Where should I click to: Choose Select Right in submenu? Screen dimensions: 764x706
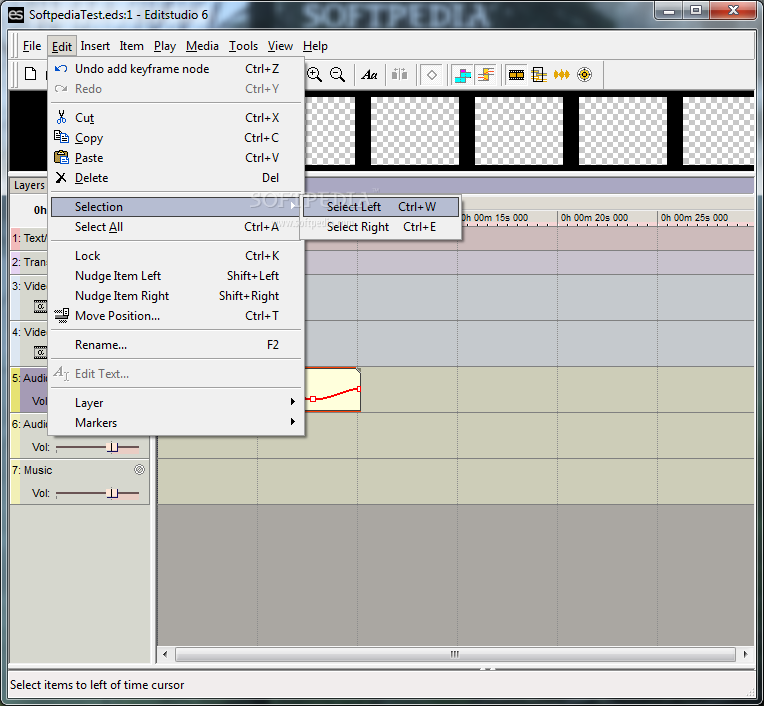pos(381,227)
